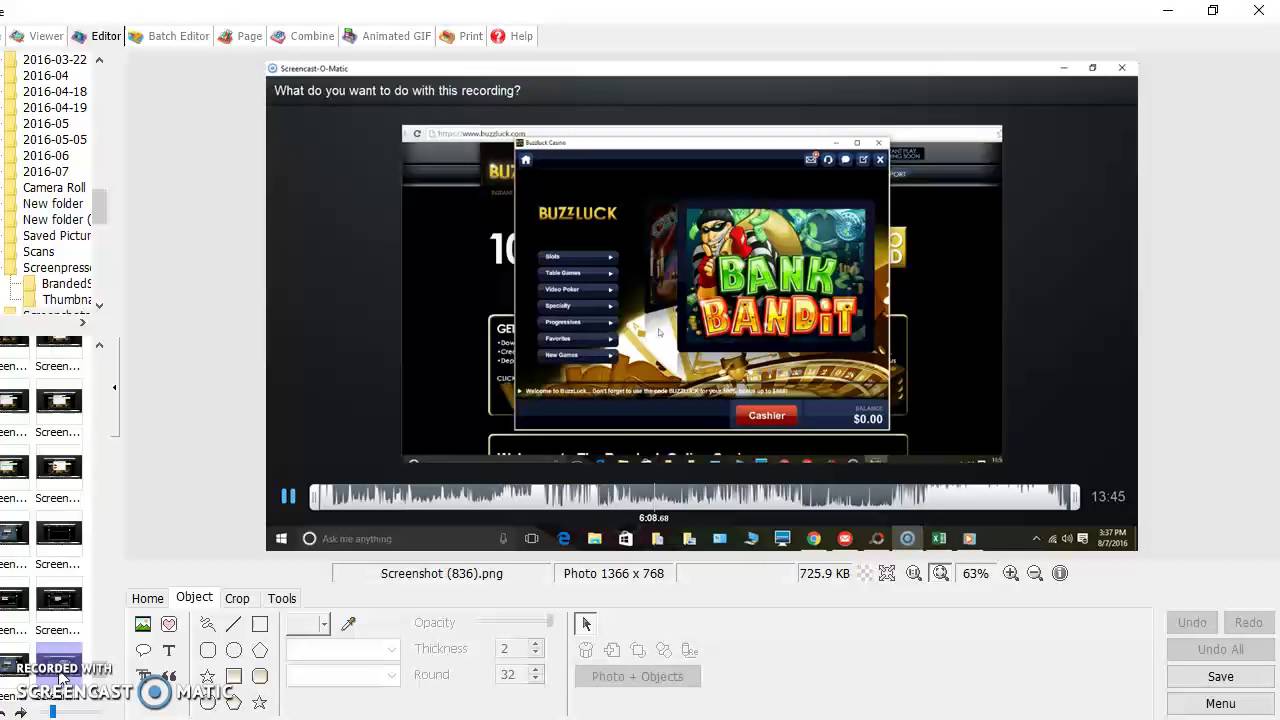Switch to the Viewer tab
The width and height of the screenshot is (1280, 720).
37,36
